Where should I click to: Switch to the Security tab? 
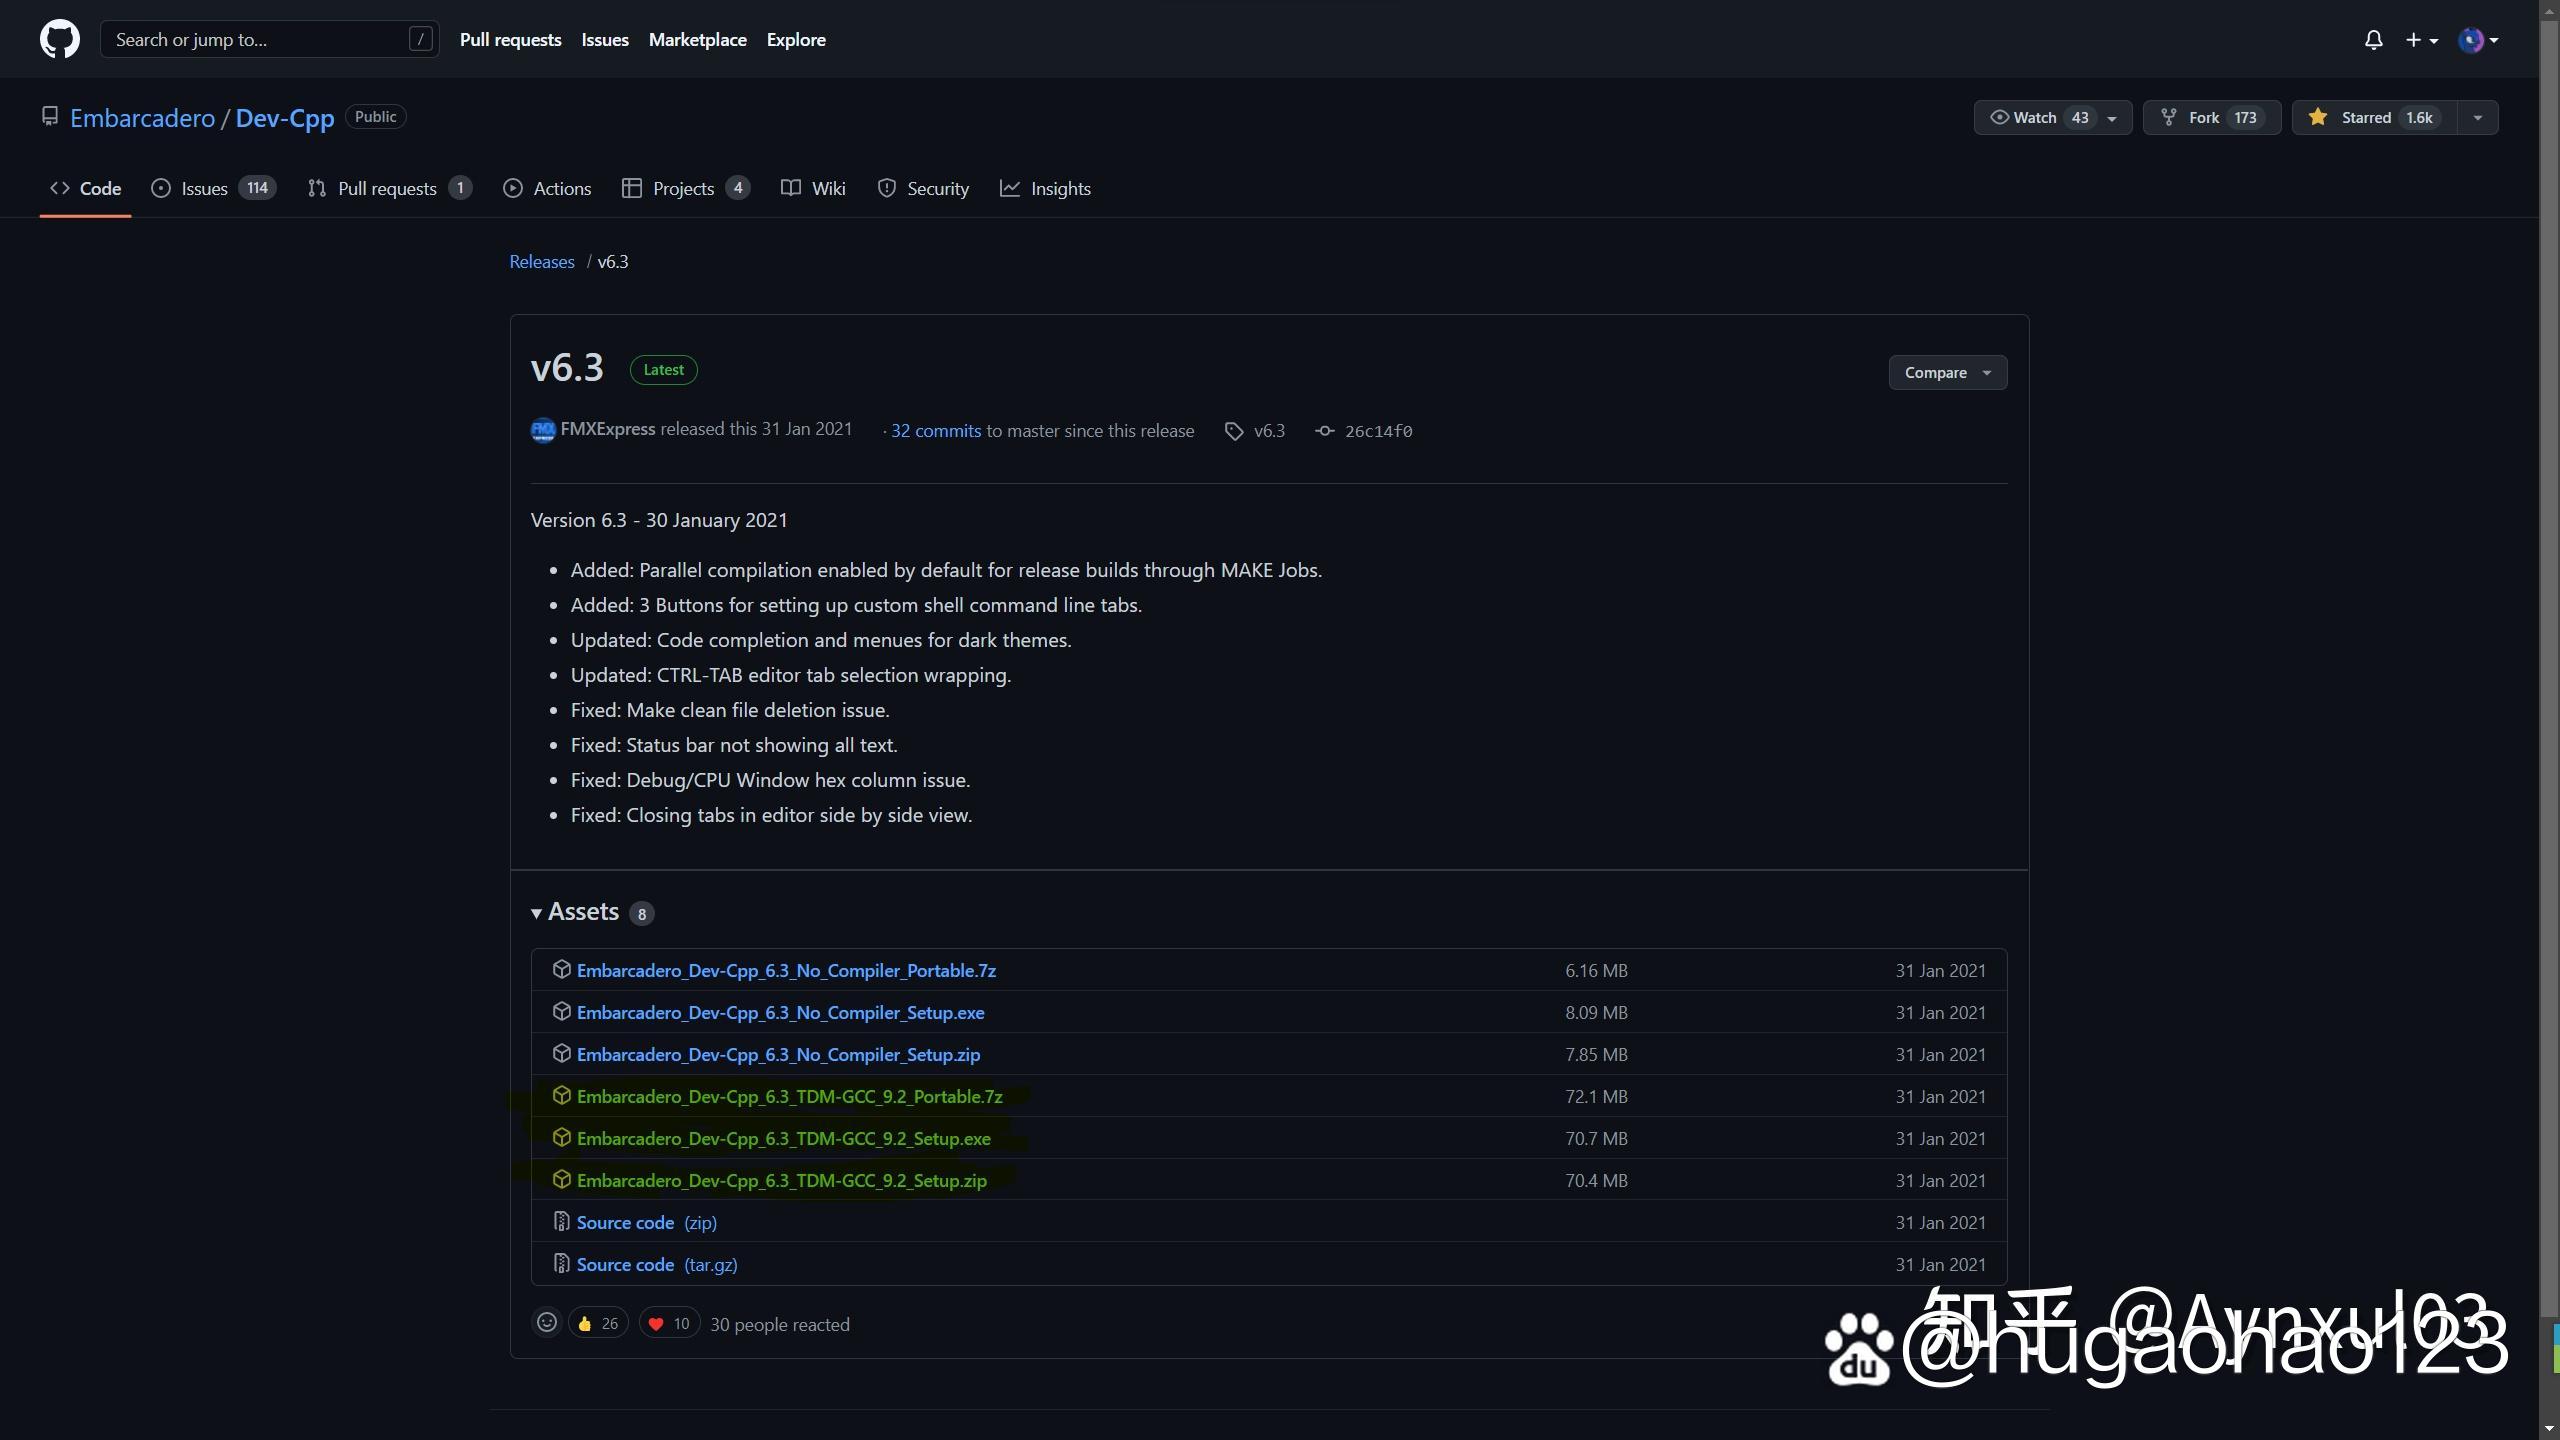(923, 188)
